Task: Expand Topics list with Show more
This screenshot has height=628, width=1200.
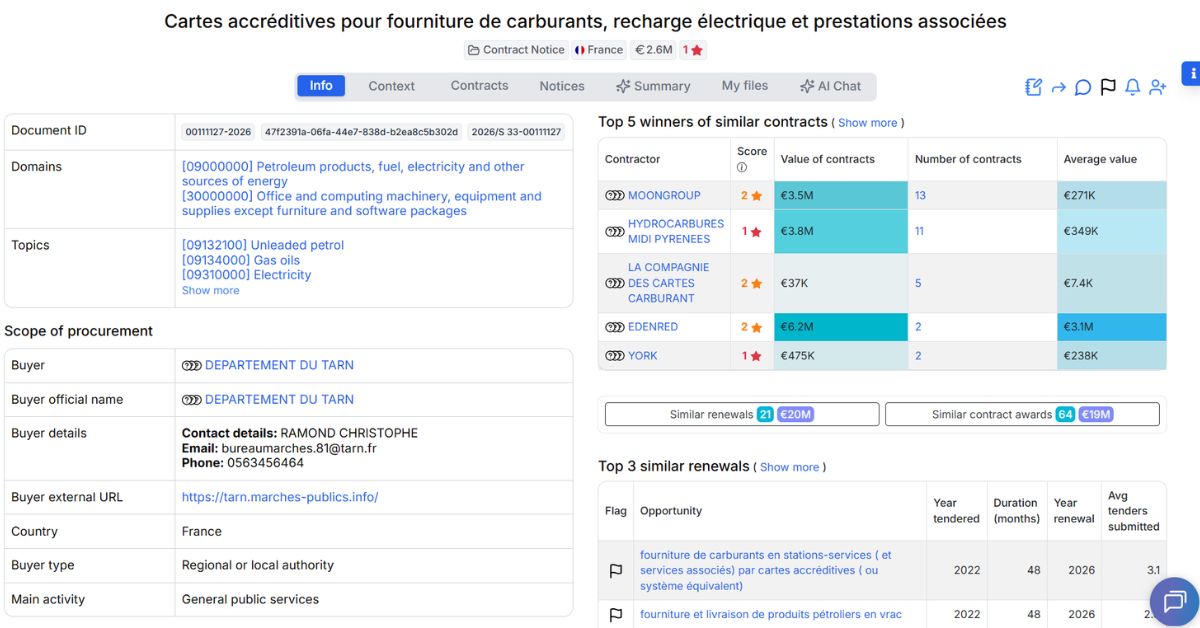Action: pos(210,291)
